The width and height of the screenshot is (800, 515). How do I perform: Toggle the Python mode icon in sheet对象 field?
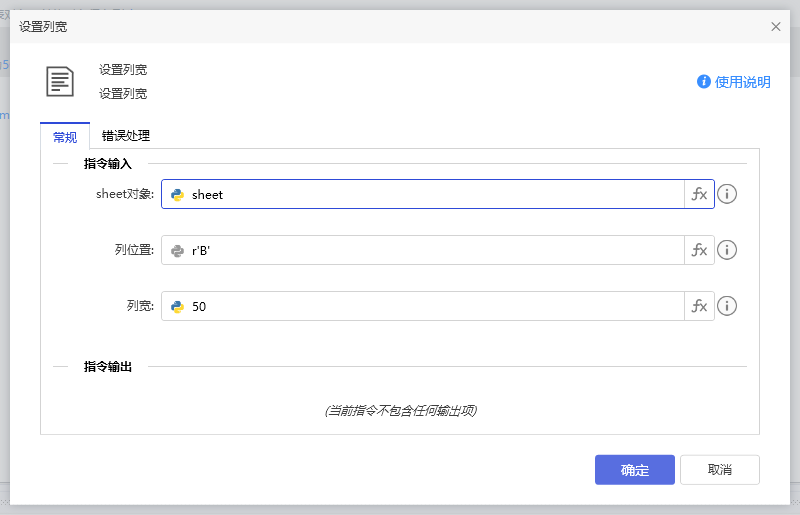pyautogui.click(x=177, y=195)
